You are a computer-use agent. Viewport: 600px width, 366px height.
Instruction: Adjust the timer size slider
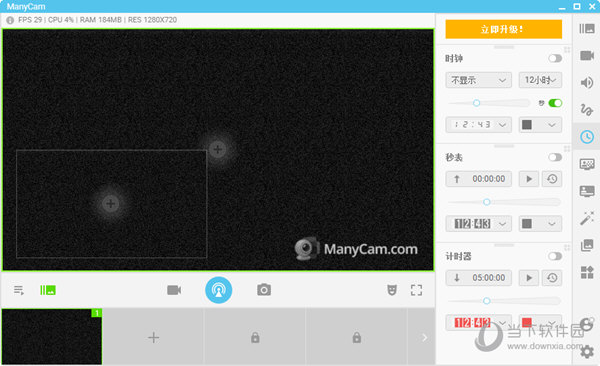pyautogui.click(x=504, y=301)
